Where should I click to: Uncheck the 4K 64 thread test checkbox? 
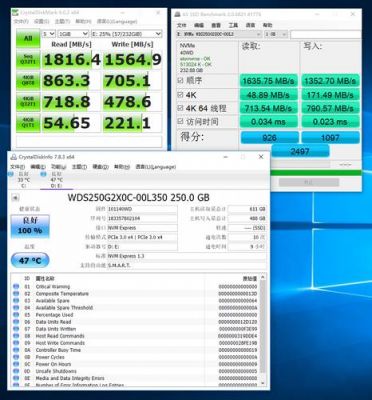click(x=181, y=108)
